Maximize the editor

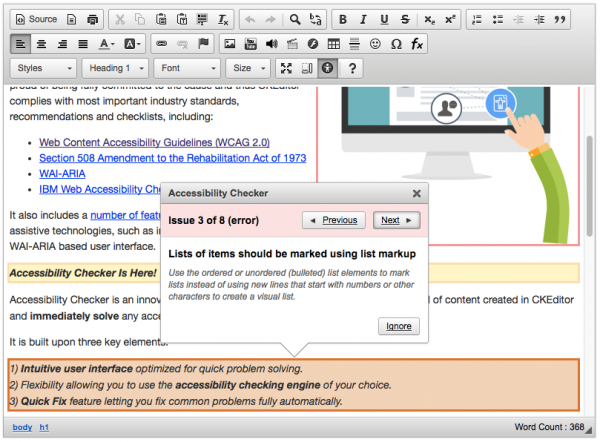pos(286,68)
